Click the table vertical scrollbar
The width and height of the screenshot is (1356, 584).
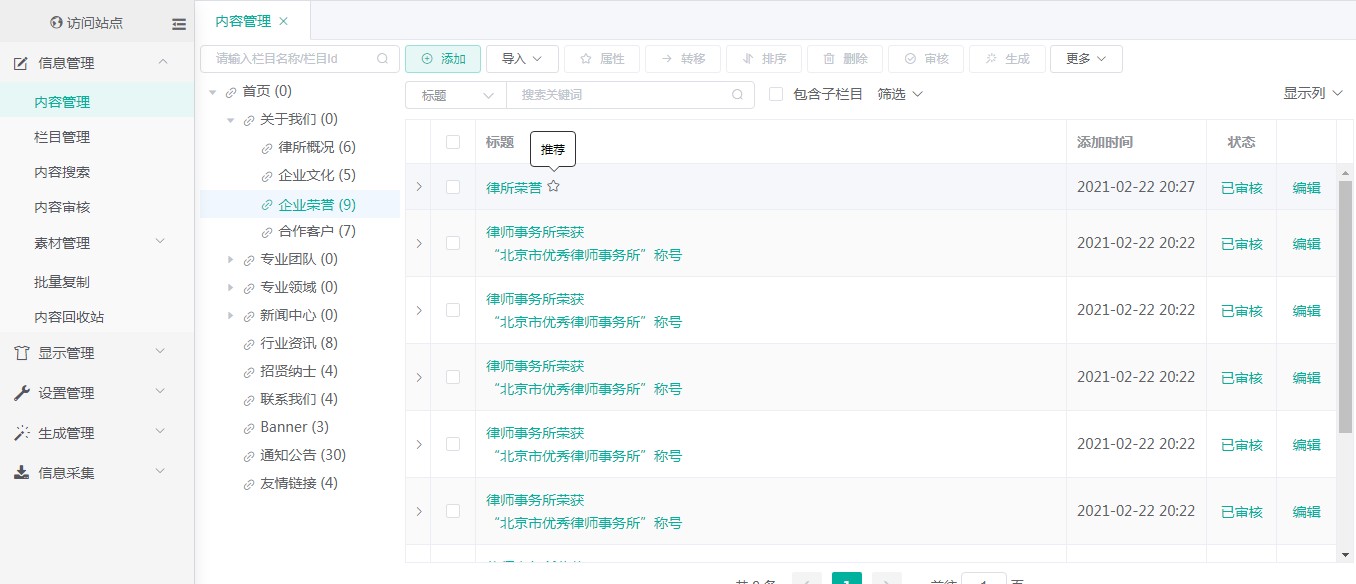click(1345, 300)
